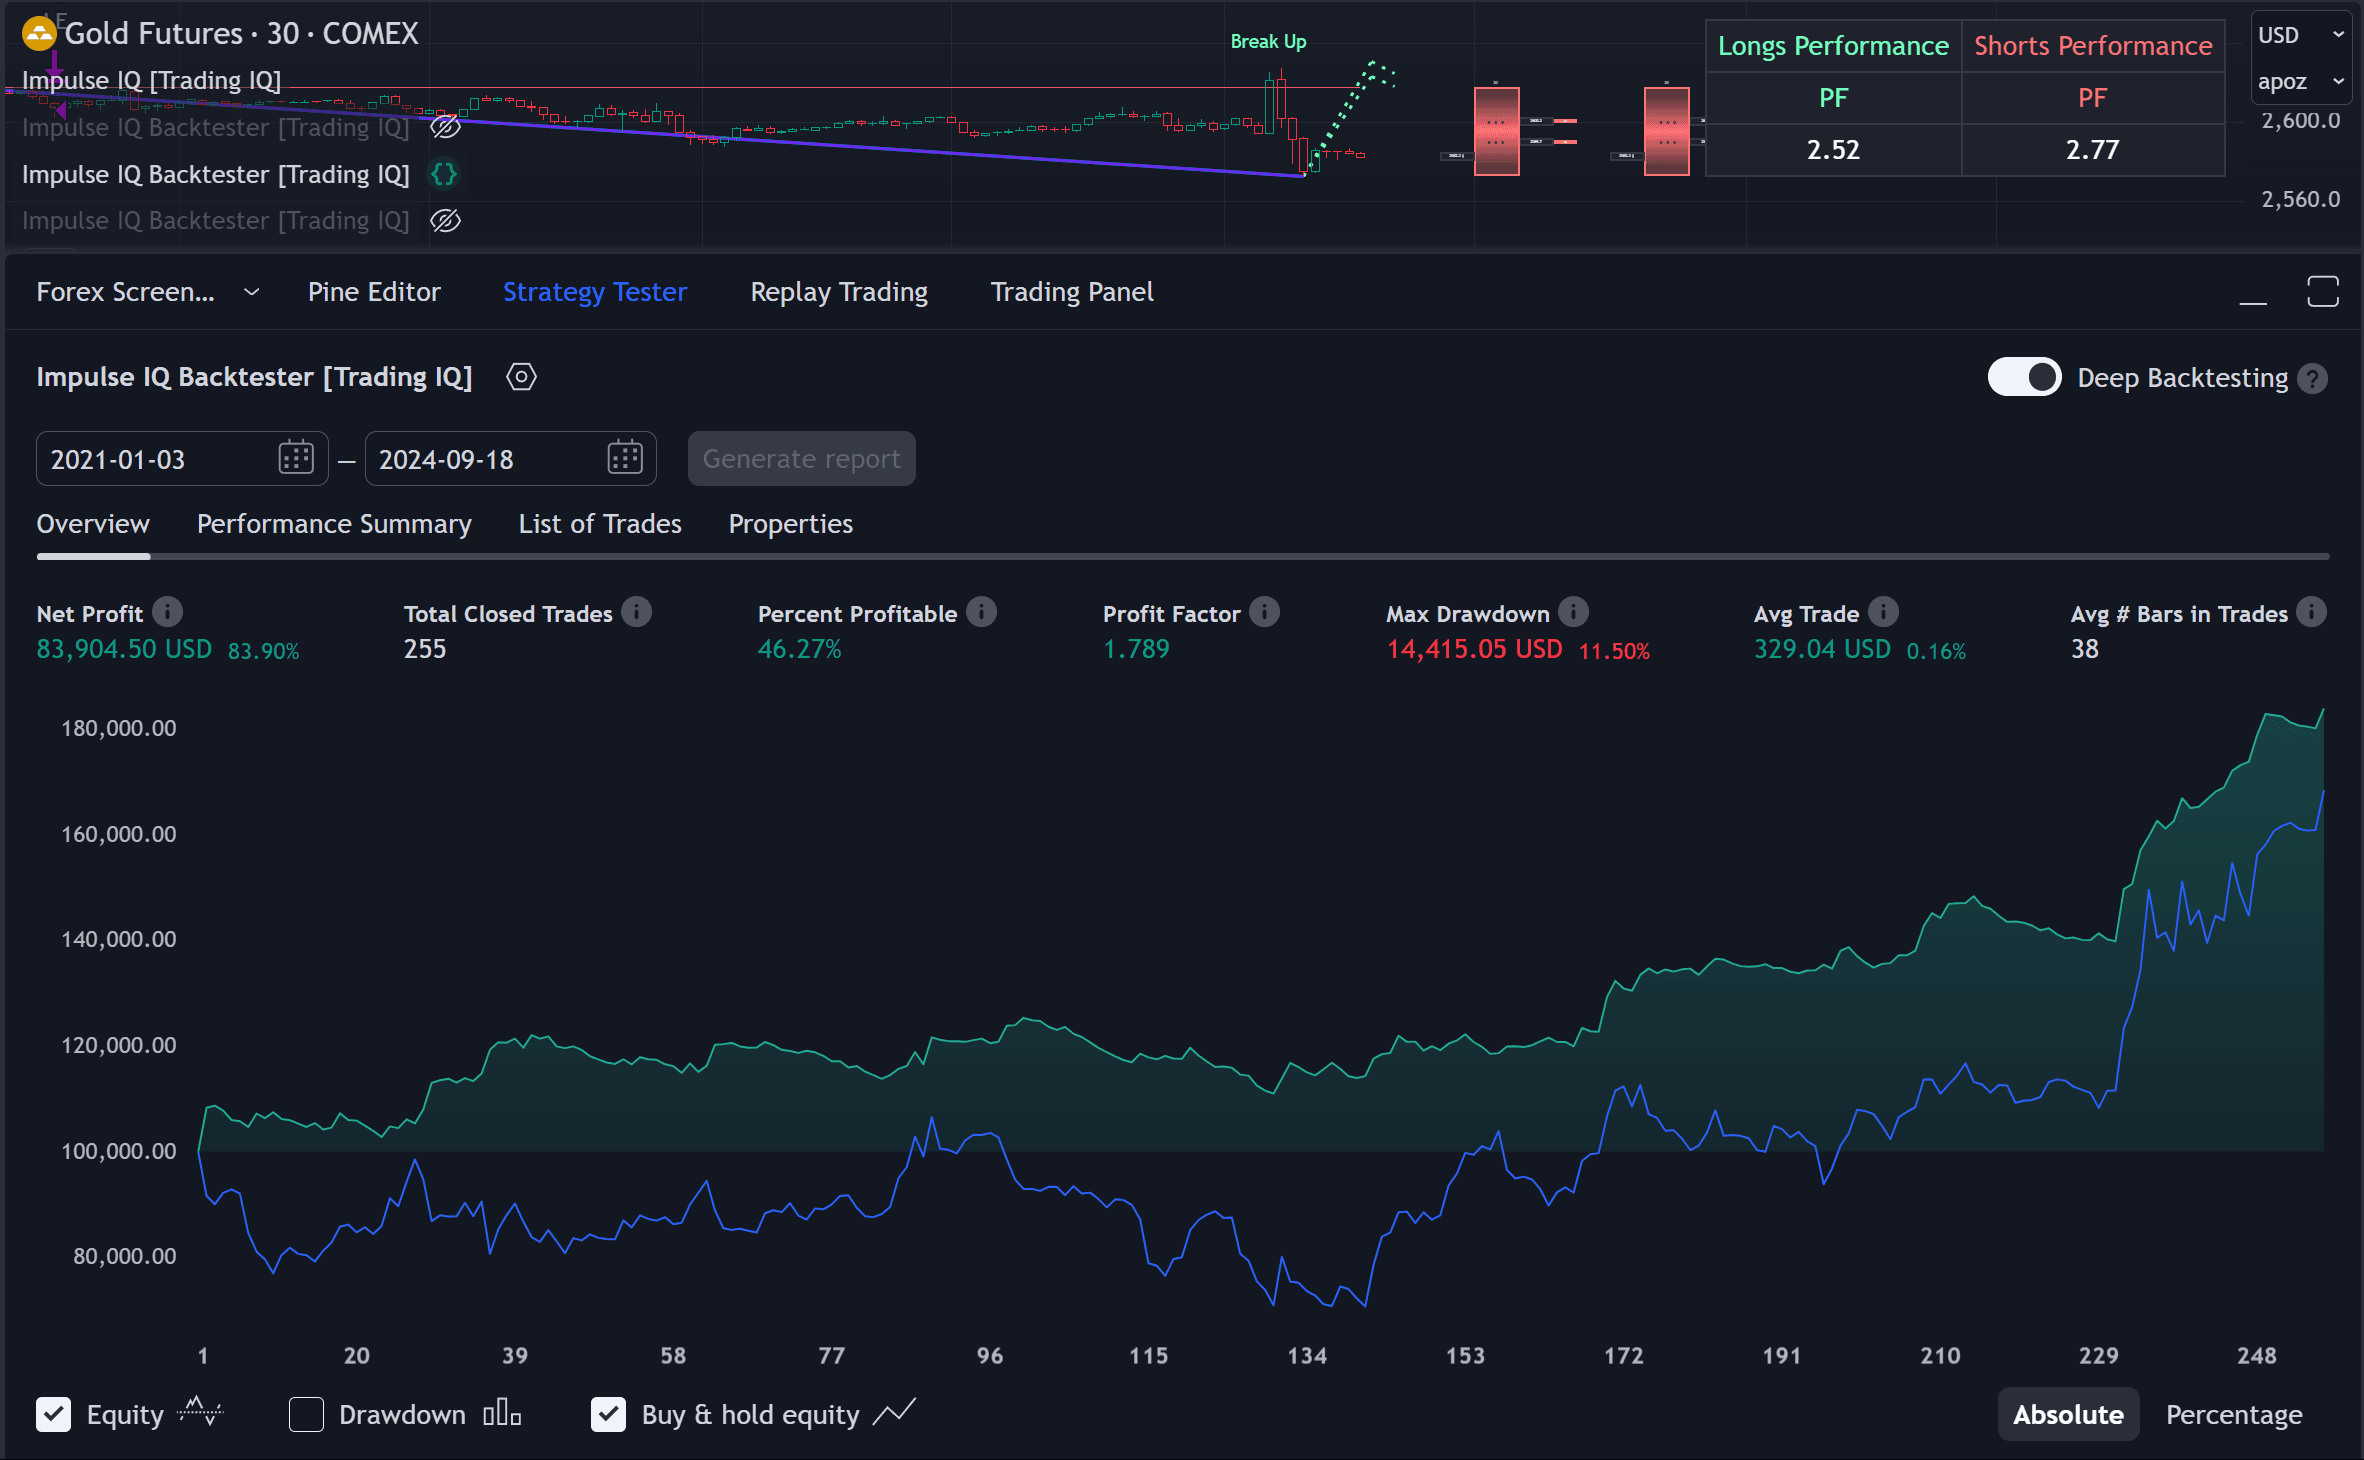Click Profit Factor value 1.789
This screenshot has height=1460, width=2364.
tap(1136, 649)
